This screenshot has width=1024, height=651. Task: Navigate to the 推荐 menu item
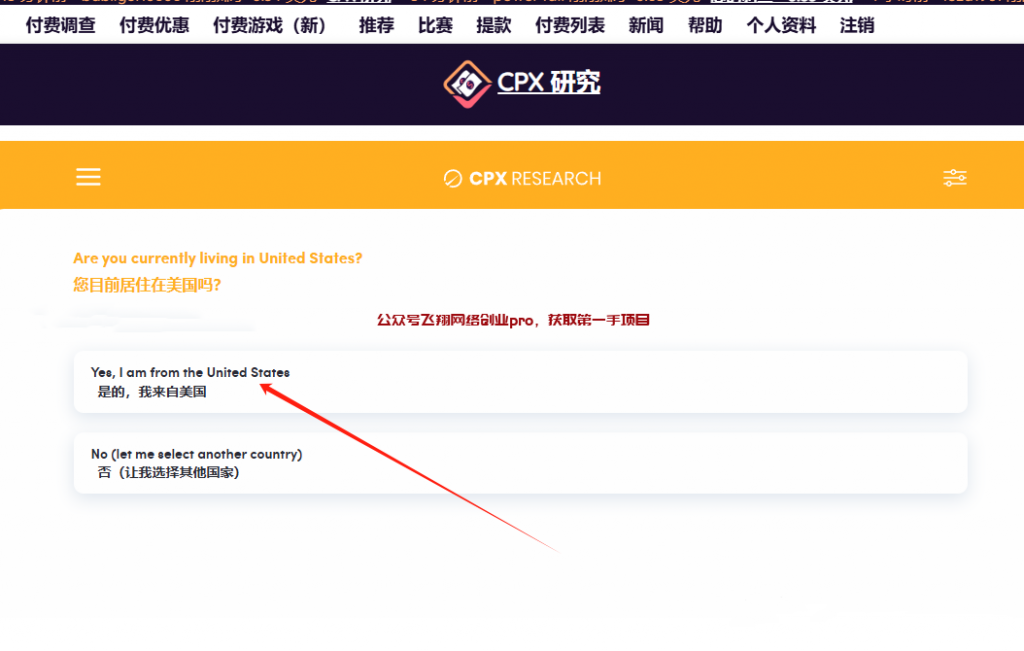pos(376,26)
